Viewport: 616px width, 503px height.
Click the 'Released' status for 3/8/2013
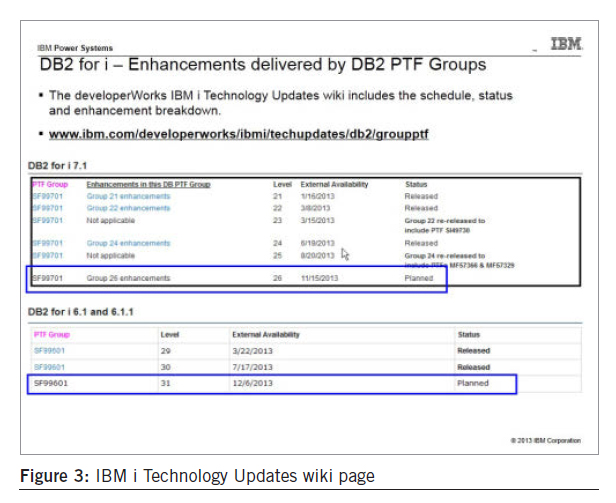click(x=421, y=208)
